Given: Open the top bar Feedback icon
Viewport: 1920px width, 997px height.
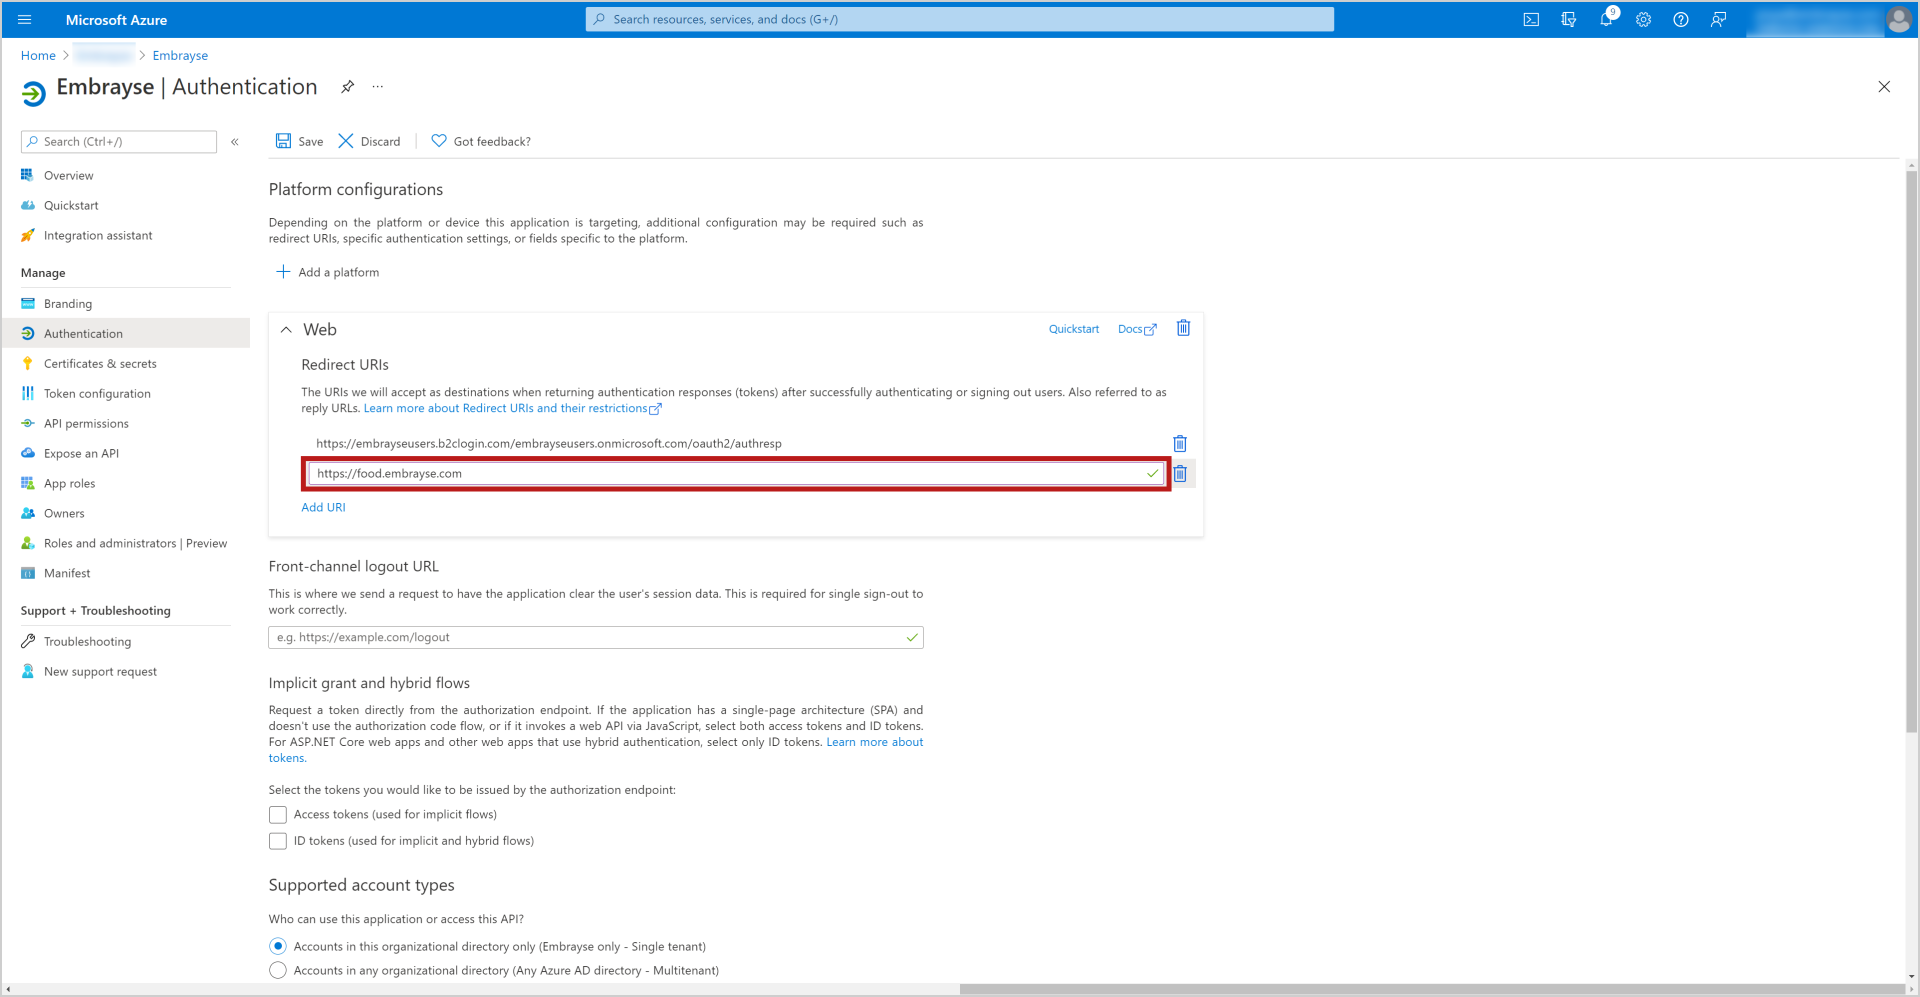Looking at the screenshot, I should click(x=1718, y=19).
